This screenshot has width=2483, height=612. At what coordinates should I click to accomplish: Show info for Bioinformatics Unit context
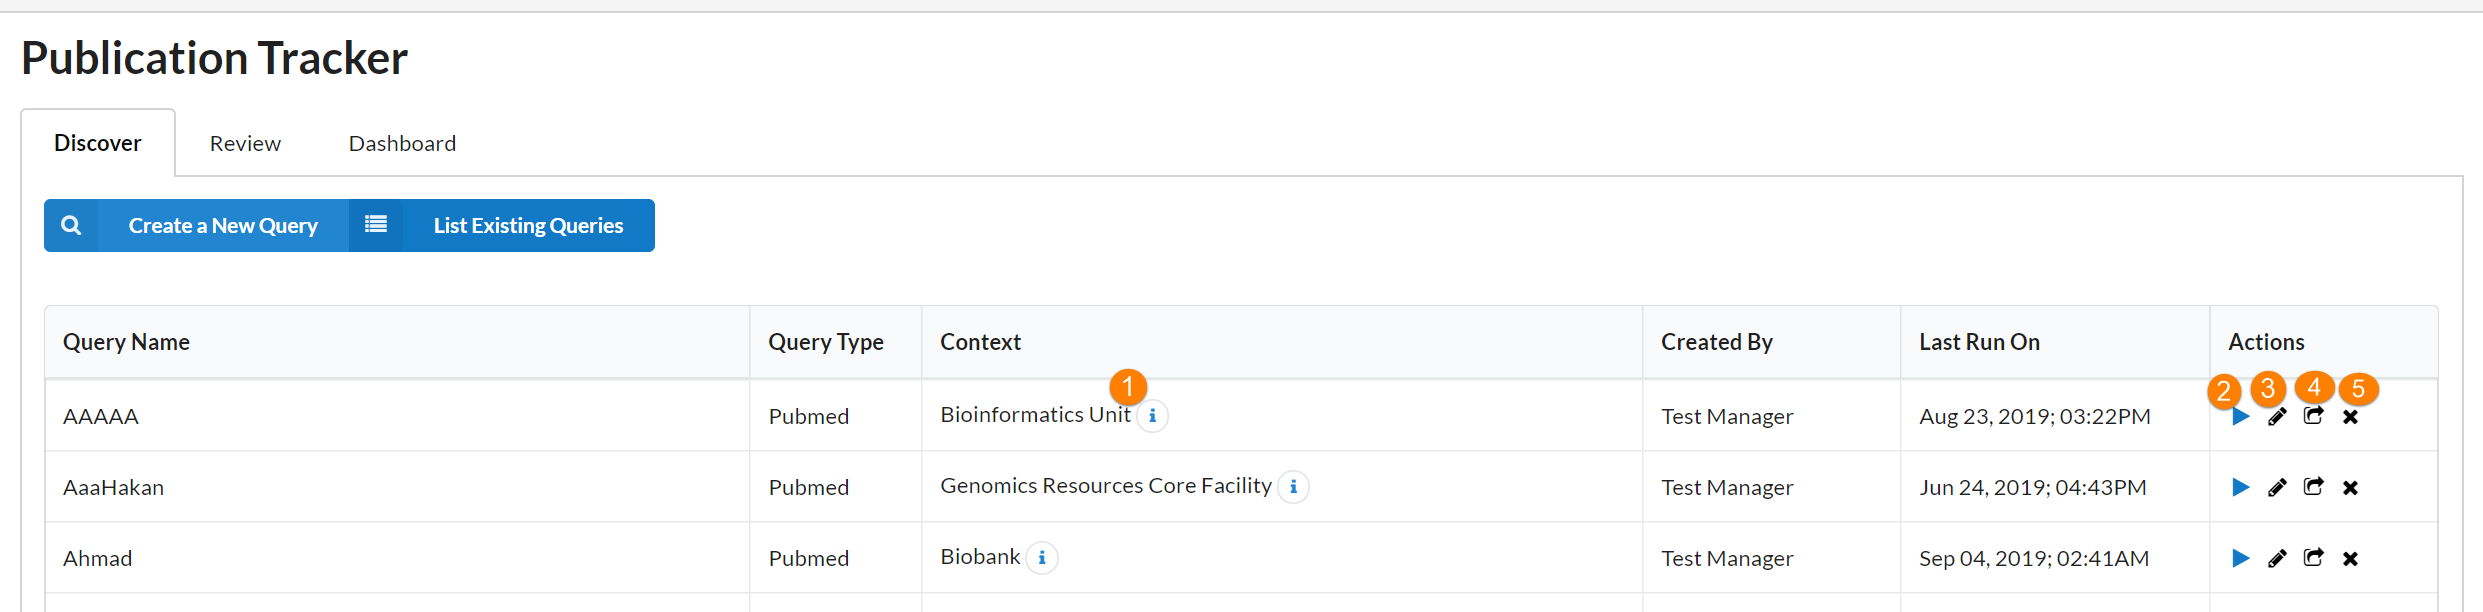click(1152, 415)
